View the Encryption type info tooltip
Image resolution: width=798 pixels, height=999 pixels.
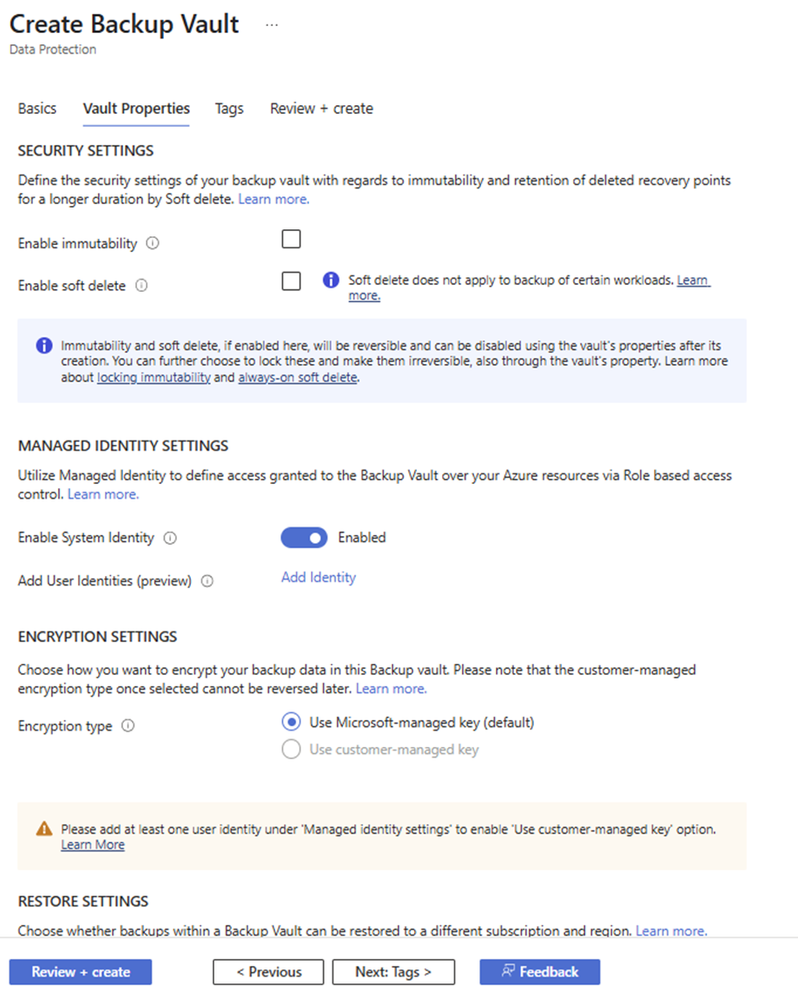pos(128,726)
